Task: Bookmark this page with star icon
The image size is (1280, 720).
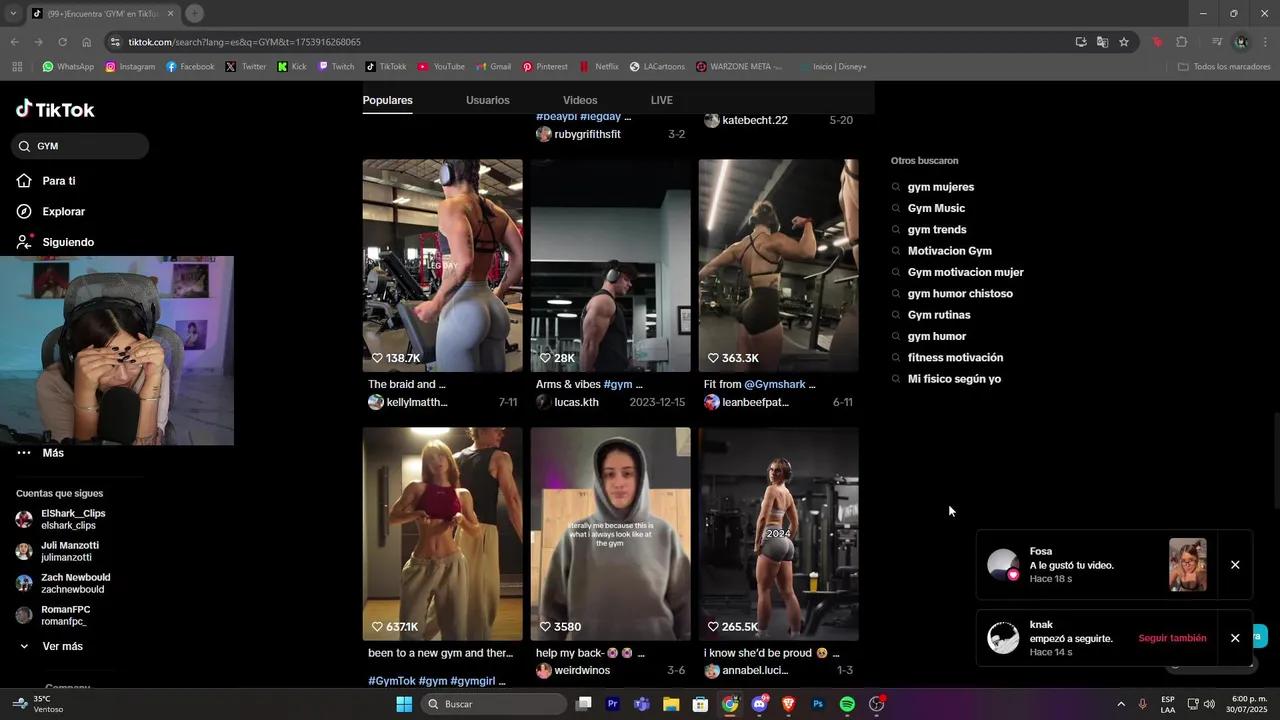Action: click(x=1124, y=42)
